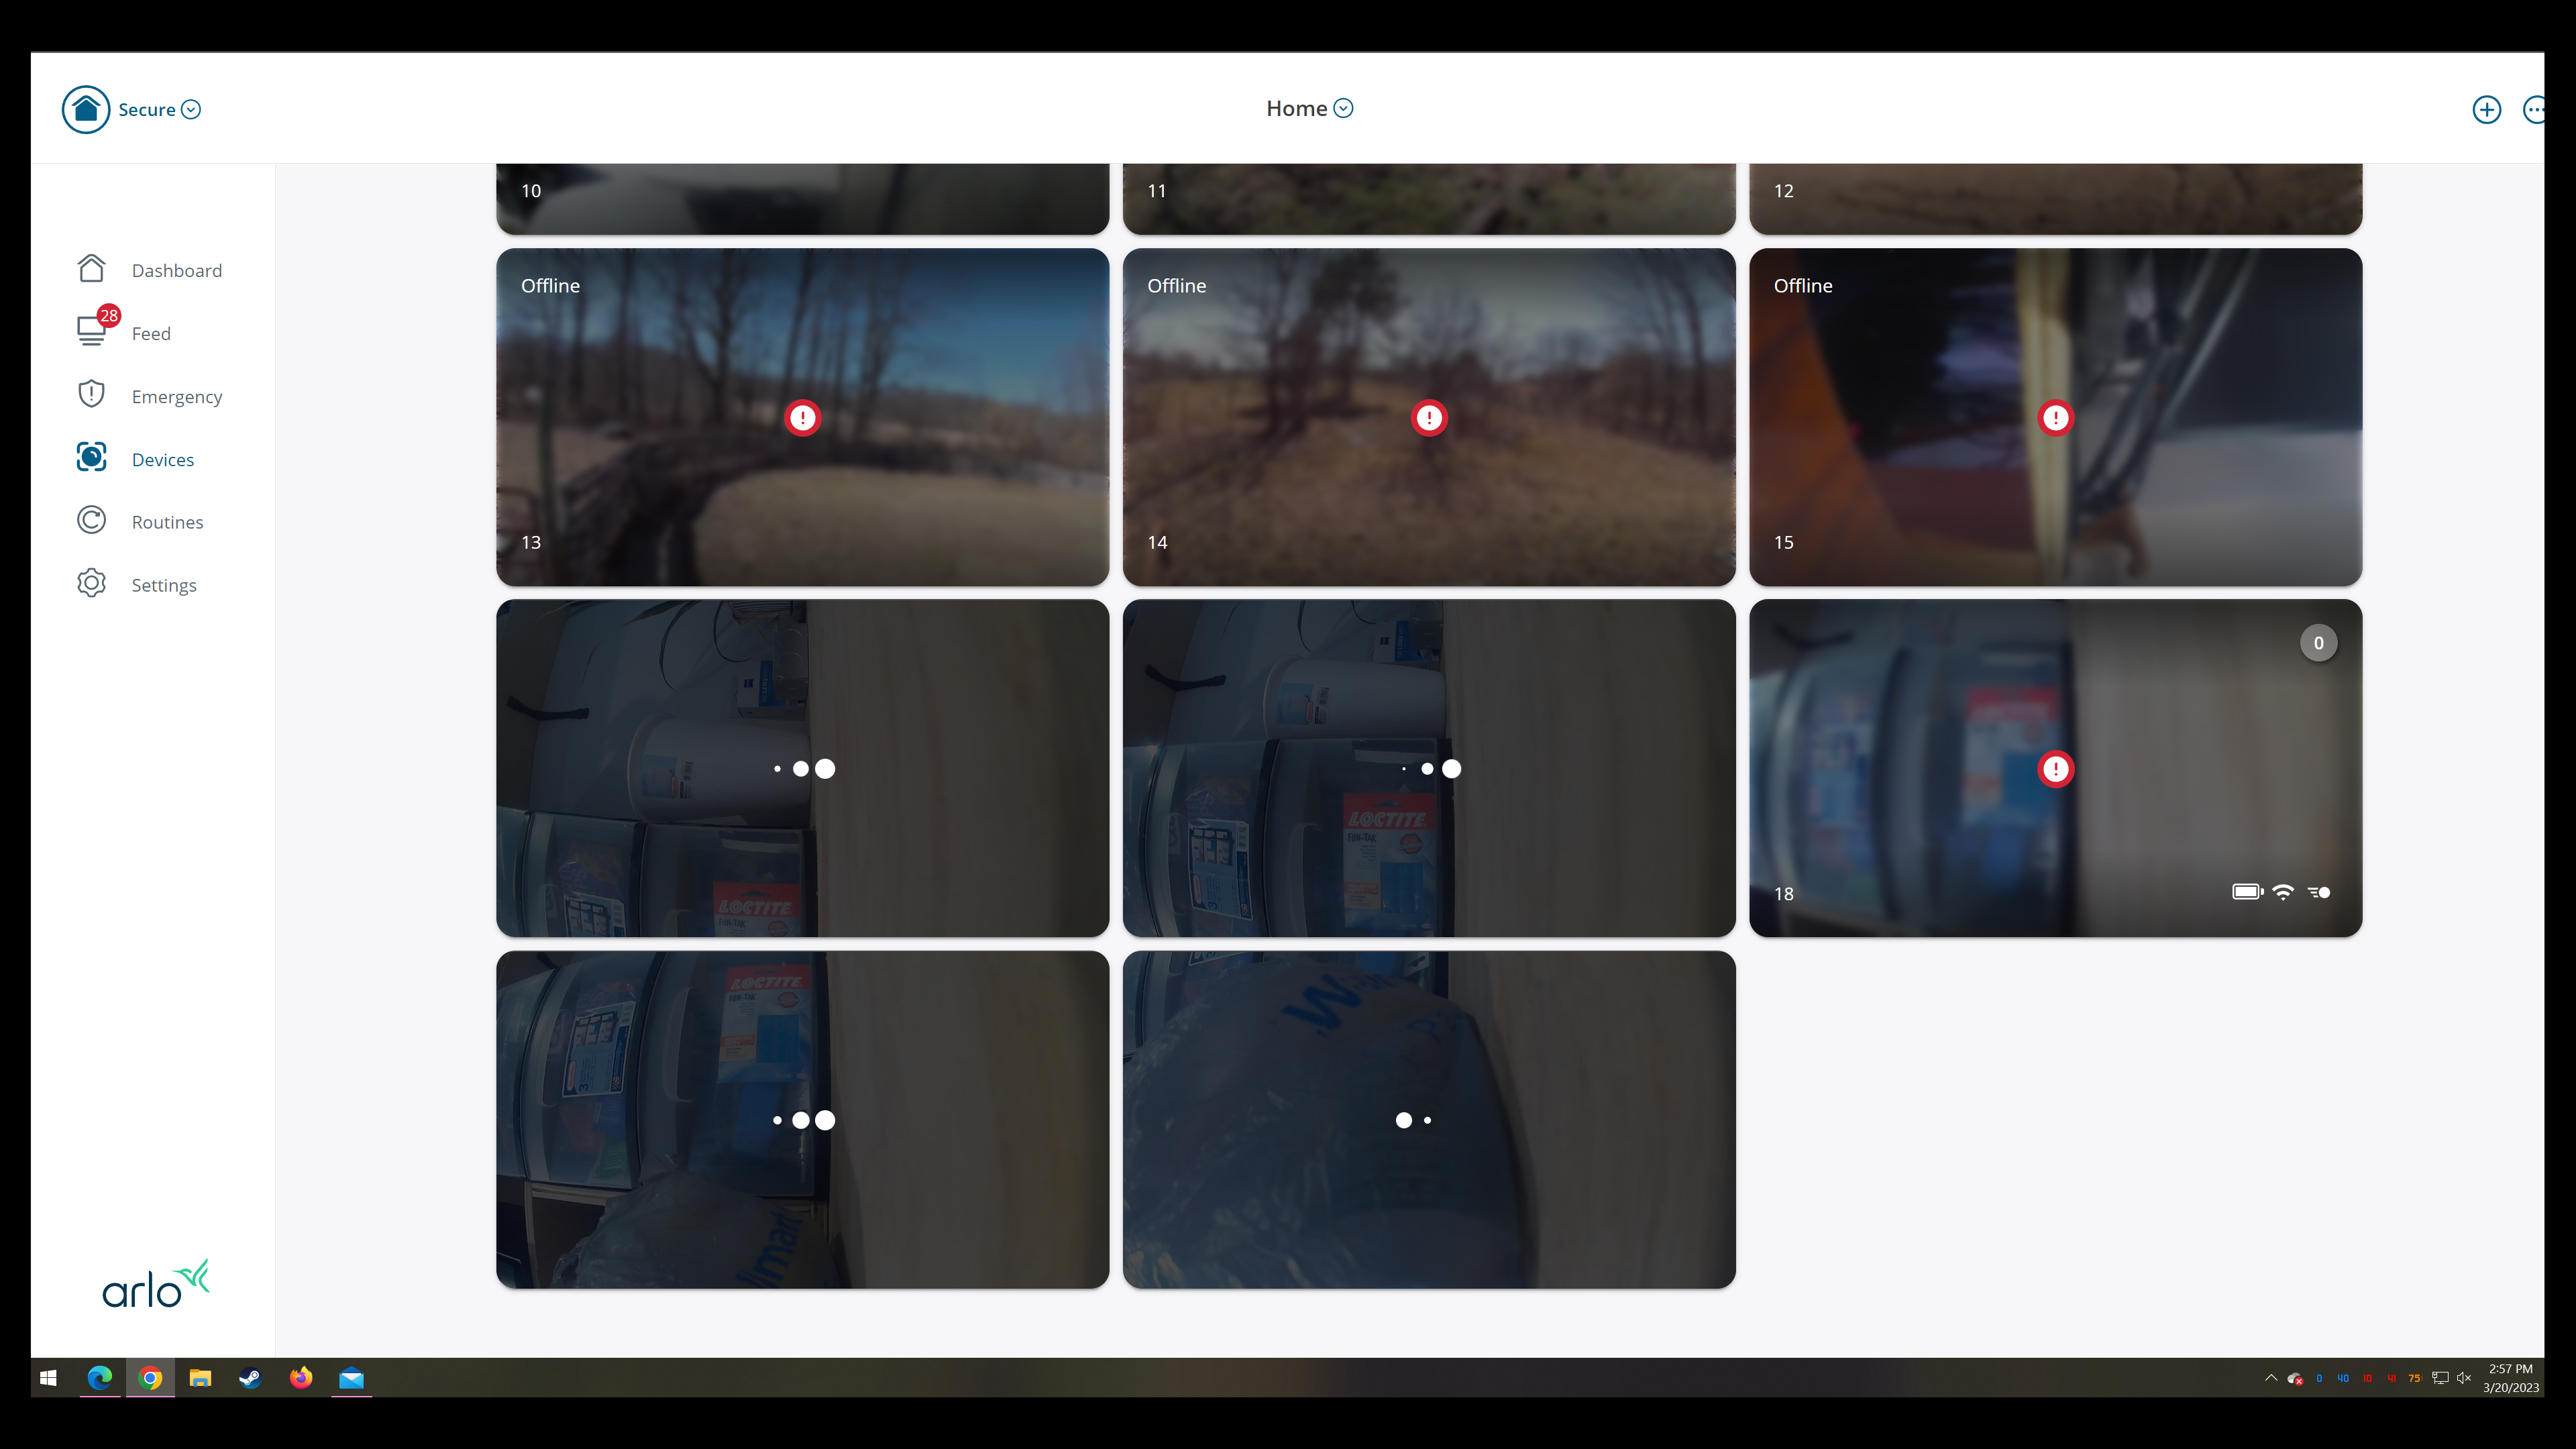The height and width of the screenshot is (1449, 2576).
Task: Click the Secure status indicator
Action: click(133, 108)
